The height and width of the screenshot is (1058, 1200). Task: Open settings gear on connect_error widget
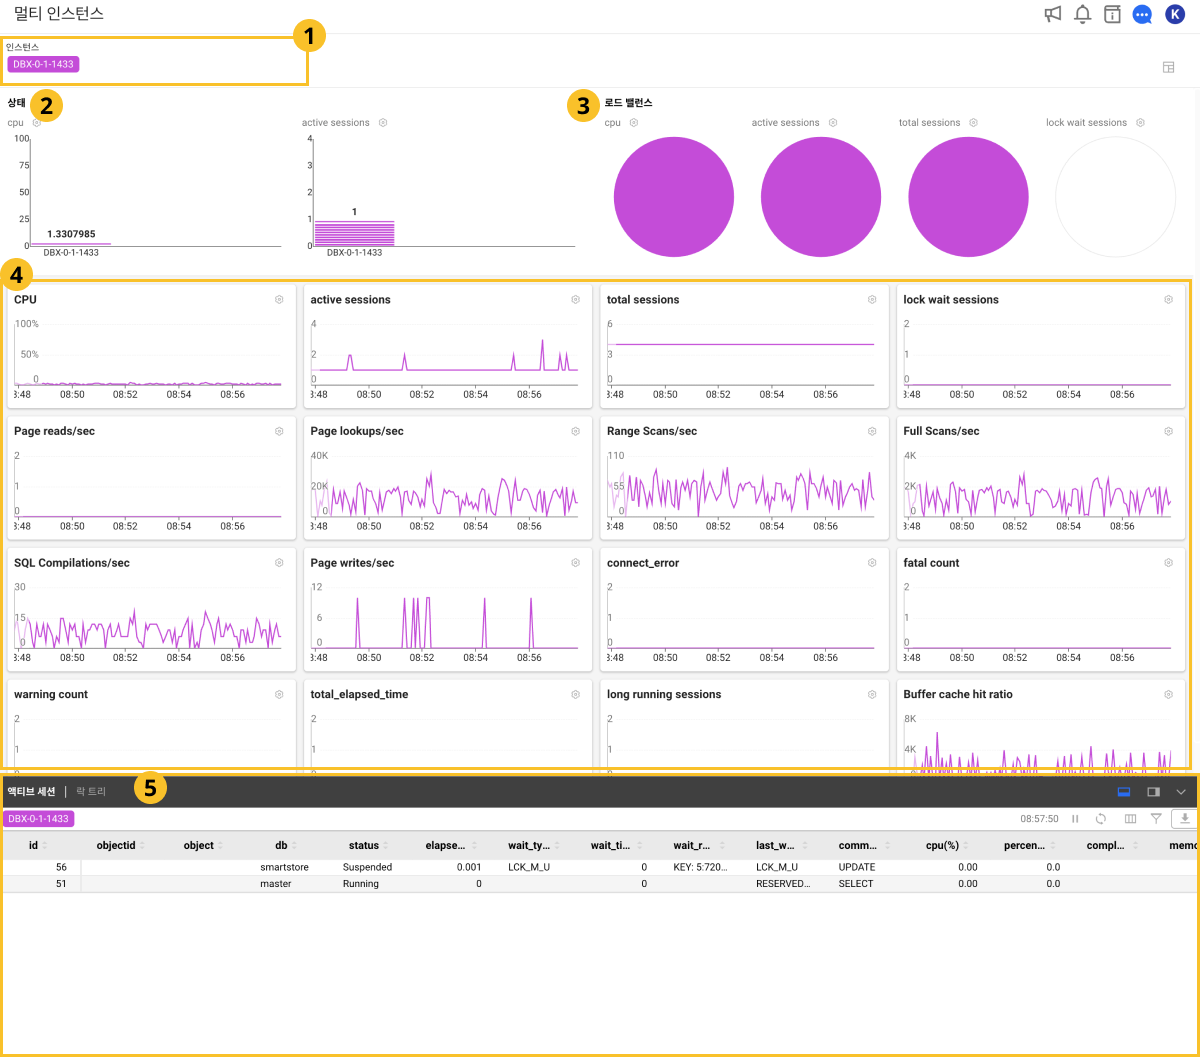click(x=872, y=563)
